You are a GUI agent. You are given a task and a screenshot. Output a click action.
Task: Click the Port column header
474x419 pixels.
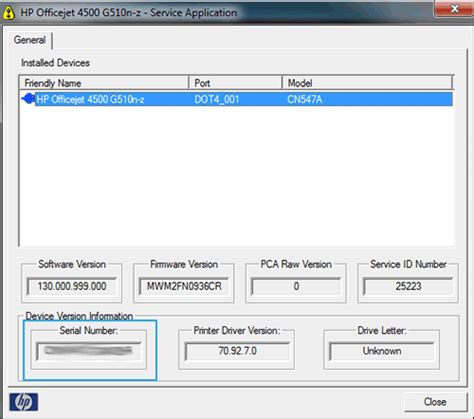pyautogui.click(x=235, y=83)
